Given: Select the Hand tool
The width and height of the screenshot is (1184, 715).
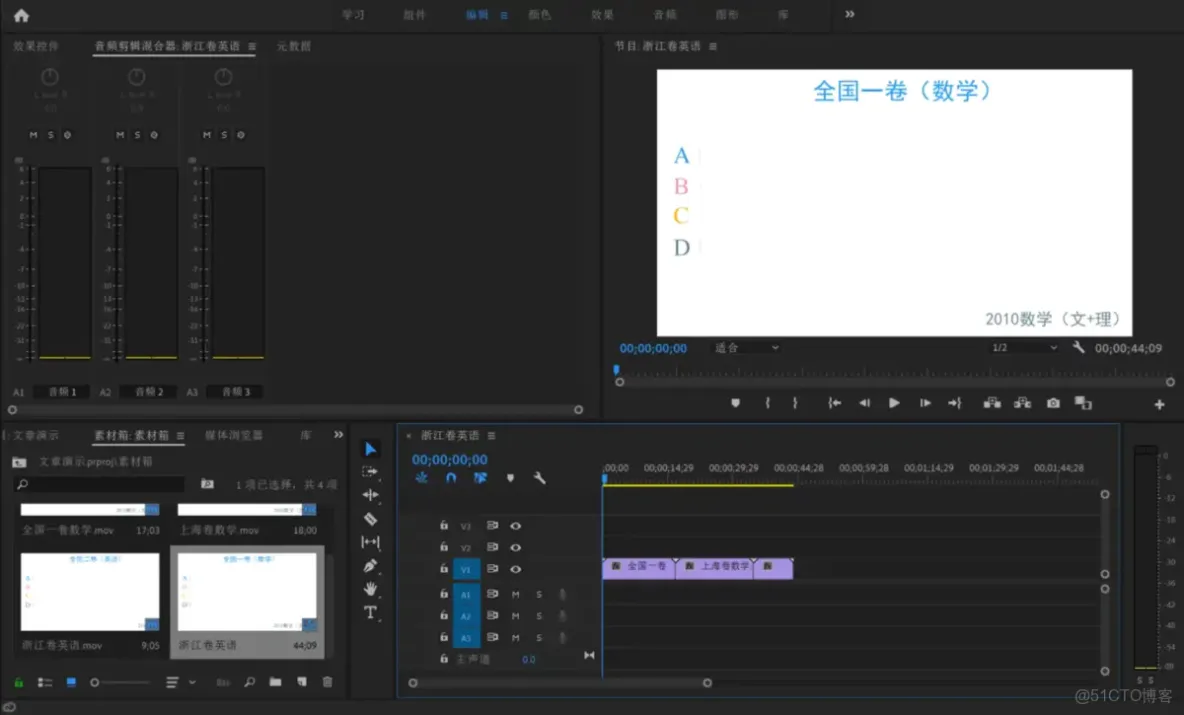Looking at the screenshot, I should (370, 589).
